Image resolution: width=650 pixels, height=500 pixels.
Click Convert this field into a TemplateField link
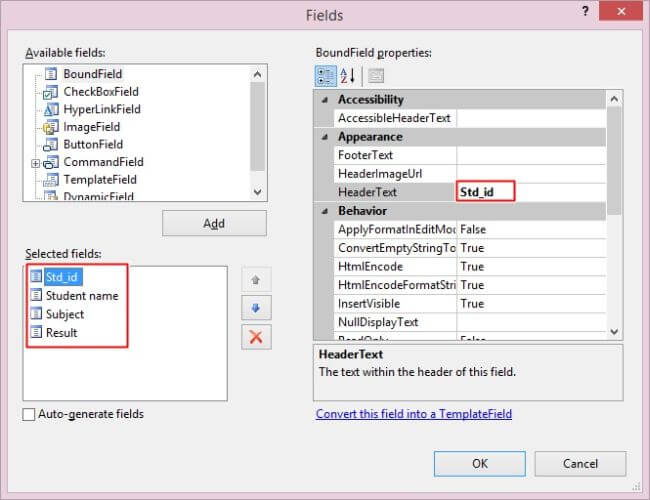414,414
